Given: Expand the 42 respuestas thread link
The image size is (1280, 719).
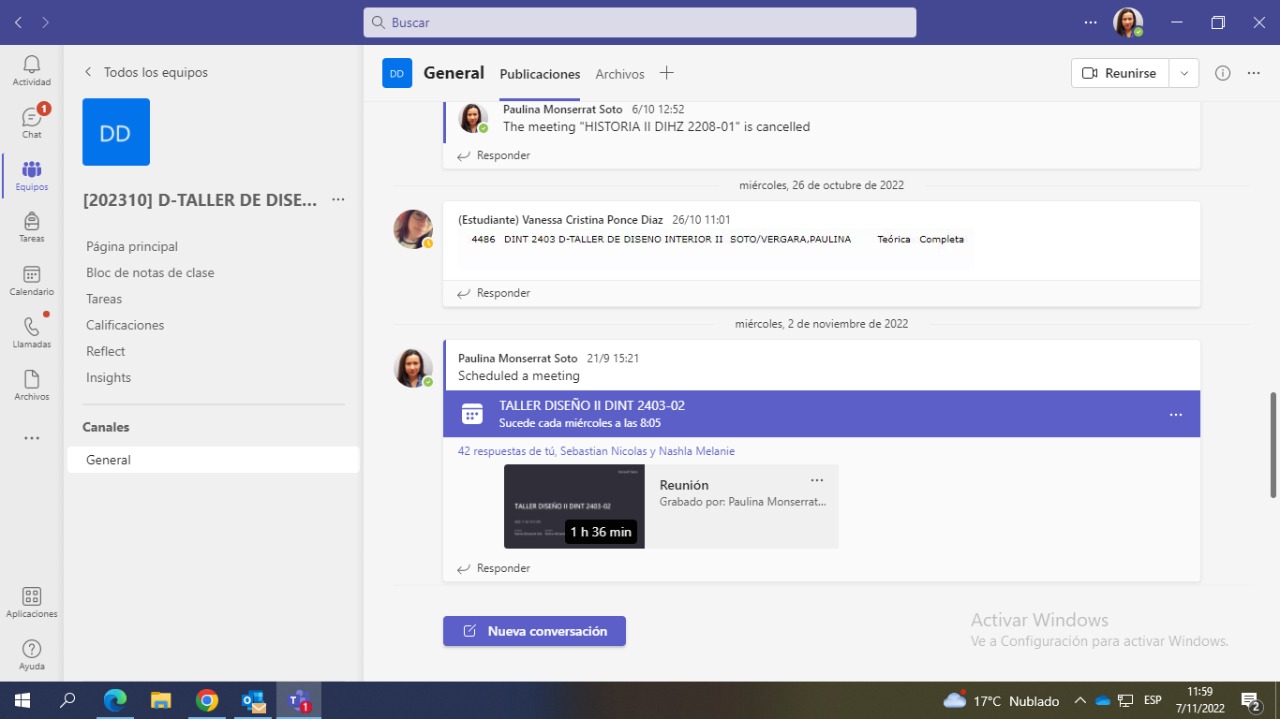Looking at the screenshot, I should (x=596, y=451).
